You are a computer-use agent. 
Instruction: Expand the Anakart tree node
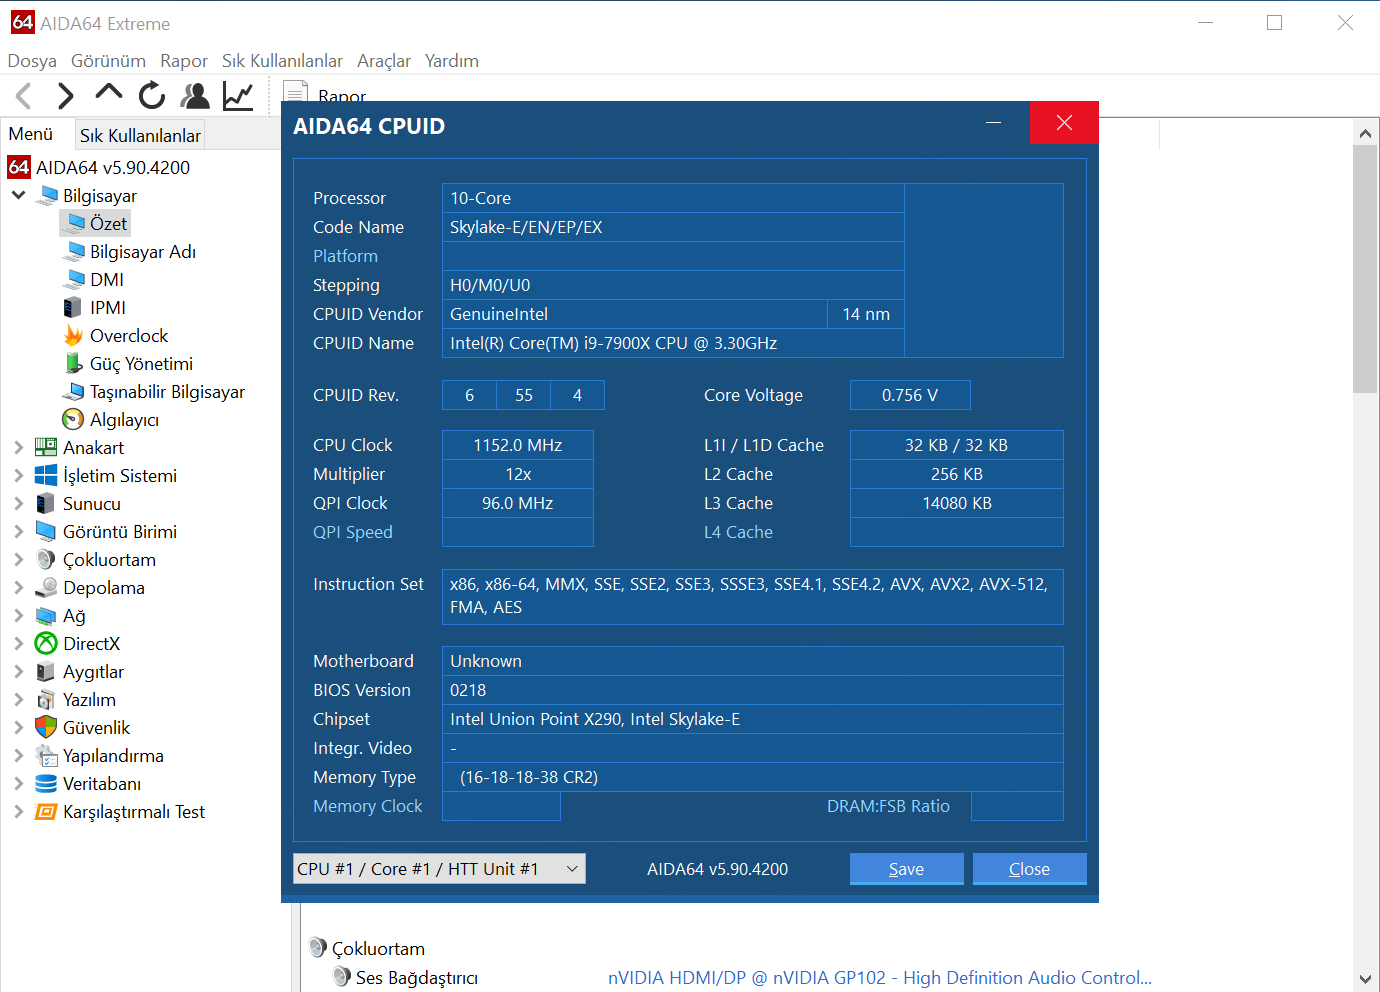[18, 448]
